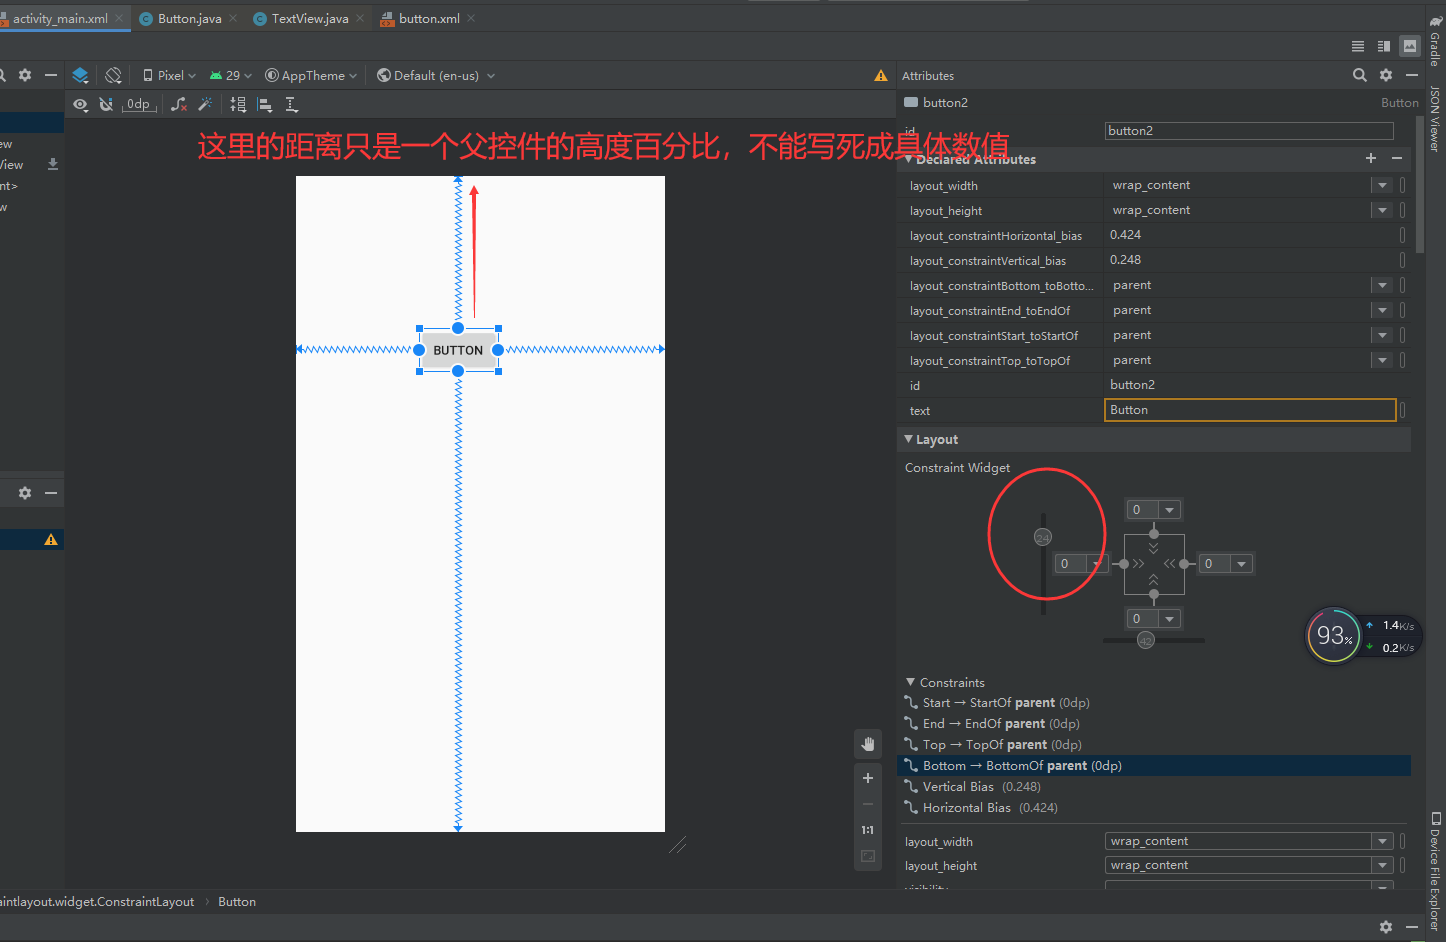Select the BUTTON widget on canvas
The height and width of the screenshot is (942, 1446).
click(x=458, y=350)
